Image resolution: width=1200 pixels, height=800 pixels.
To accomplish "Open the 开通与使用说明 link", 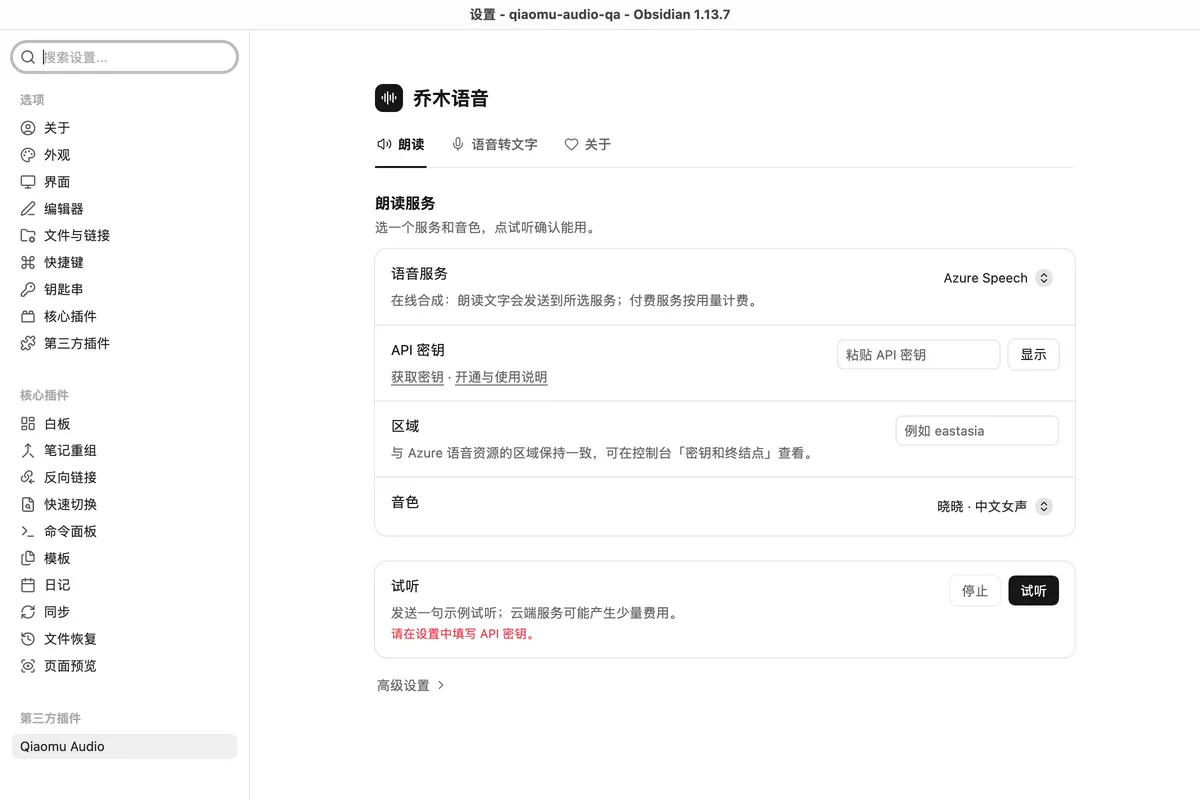I will click(501, 377).
